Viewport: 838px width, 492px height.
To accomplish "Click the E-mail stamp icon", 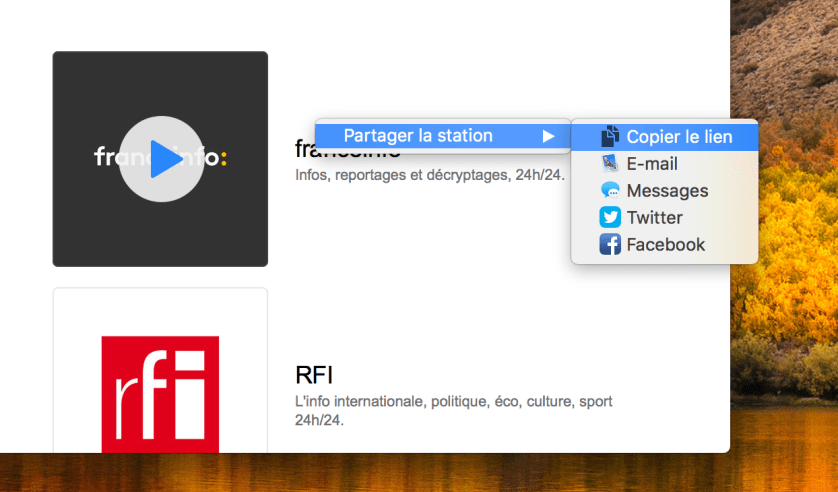I will click(610, 163).
